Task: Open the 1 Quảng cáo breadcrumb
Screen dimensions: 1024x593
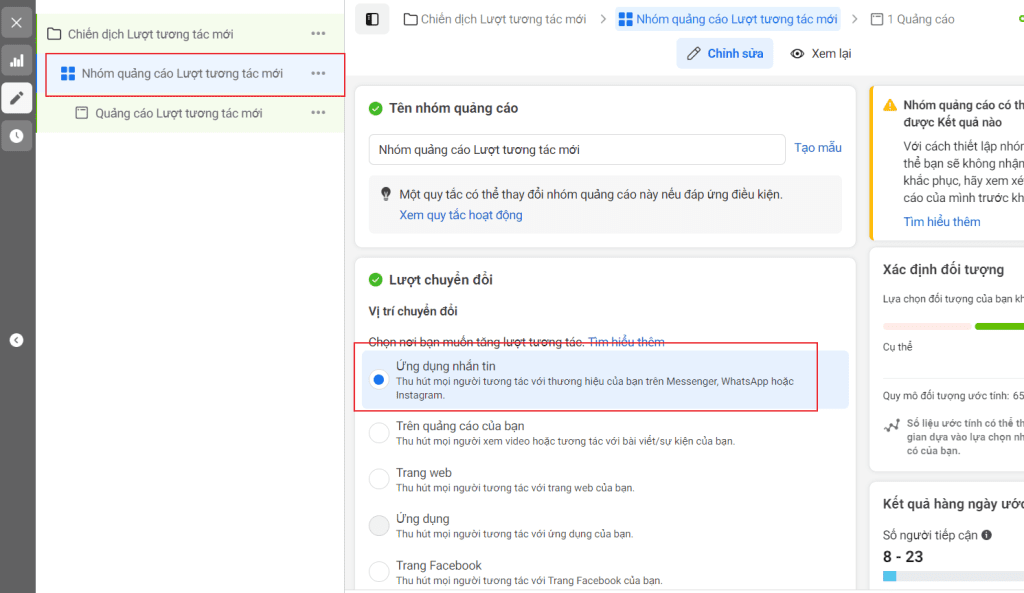Action: [x=912, y=20]
